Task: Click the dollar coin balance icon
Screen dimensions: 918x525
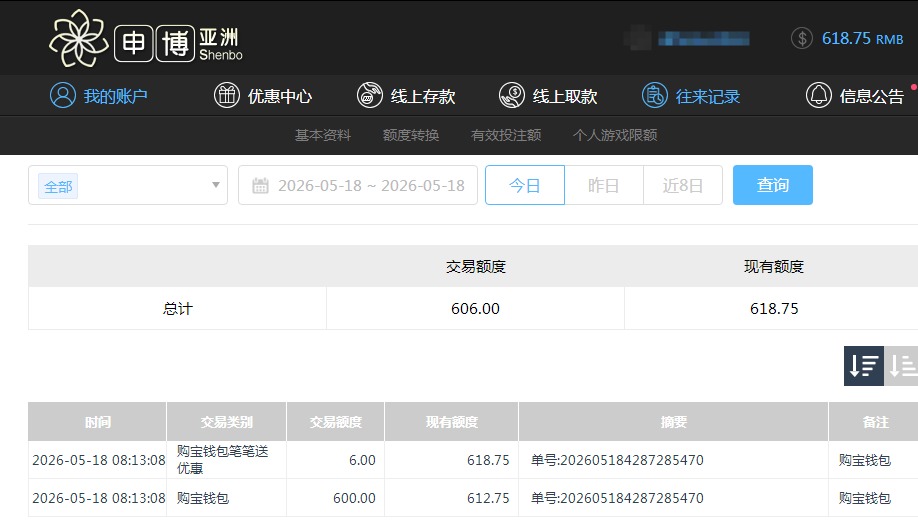Action: 801,39
